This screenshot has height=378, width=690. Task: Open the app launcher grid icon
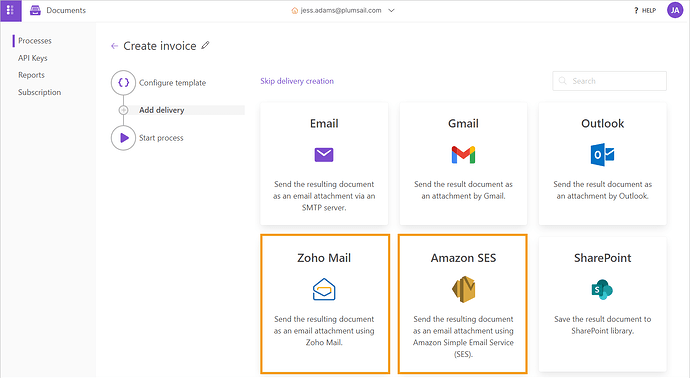[x=10, y=10]
